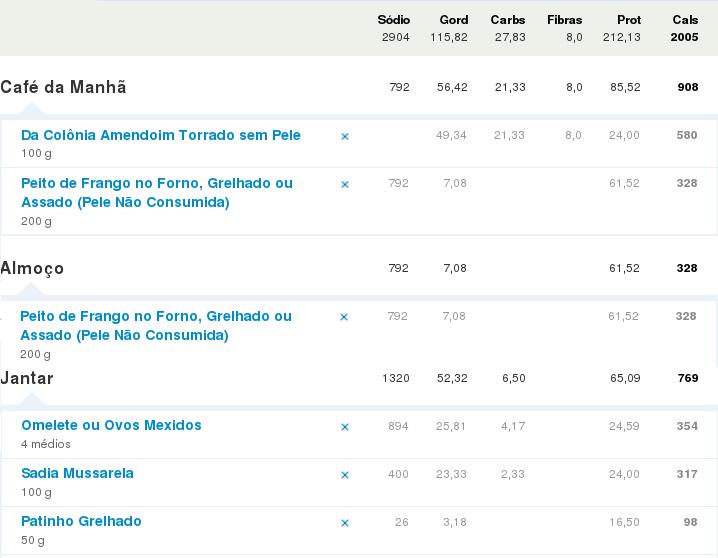Remove Sadia Mussarela with the x icon
Screen dimensions: 718x558
pyautogui.click(x=345, y=475)
